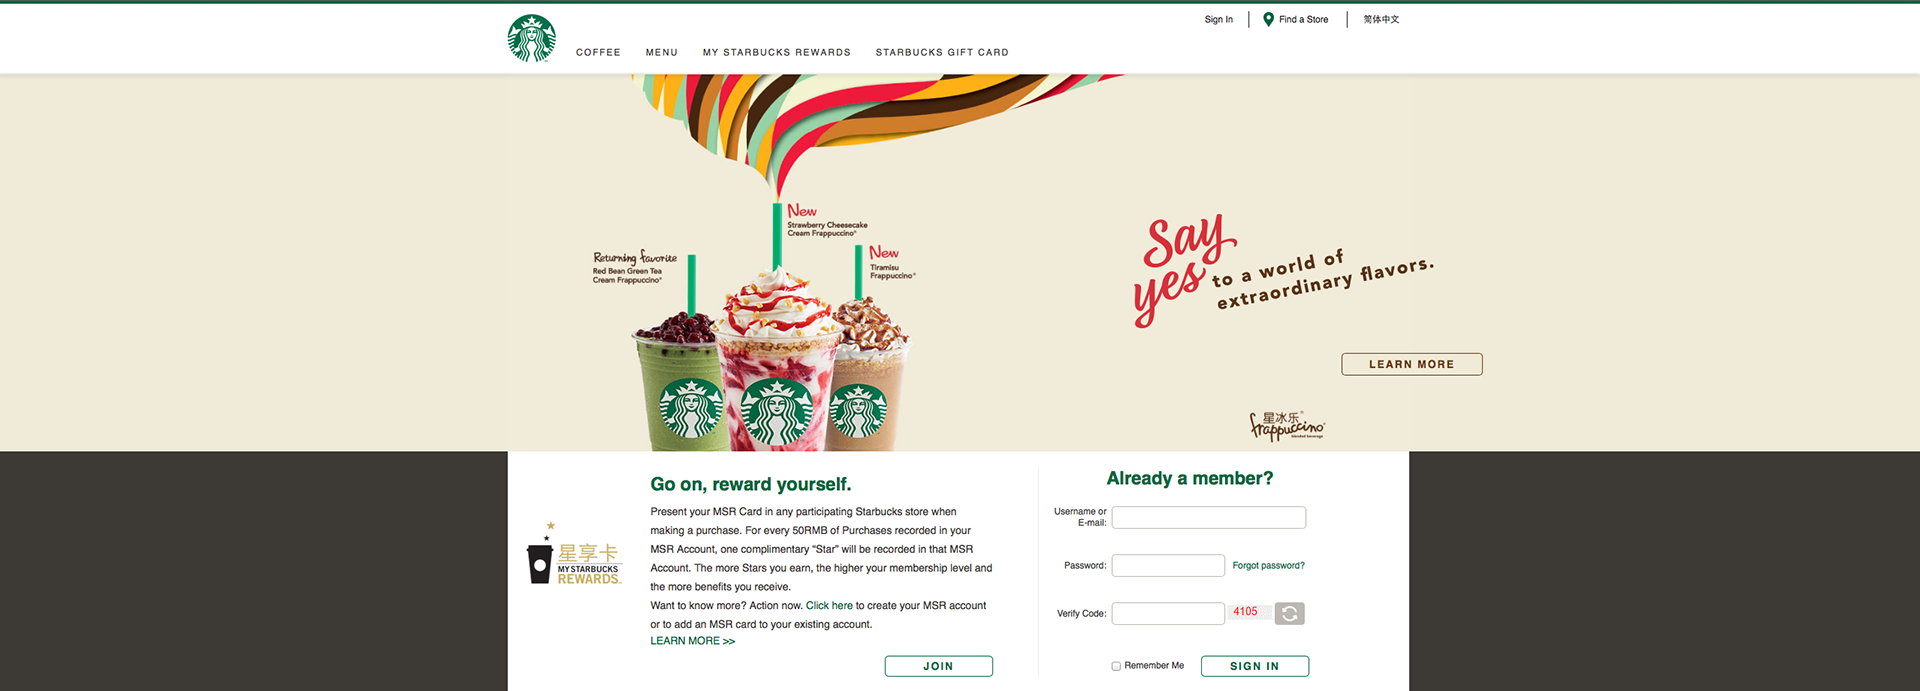
Task: Open My Starbucks Rewards menu
Action: tap(777, 53)
